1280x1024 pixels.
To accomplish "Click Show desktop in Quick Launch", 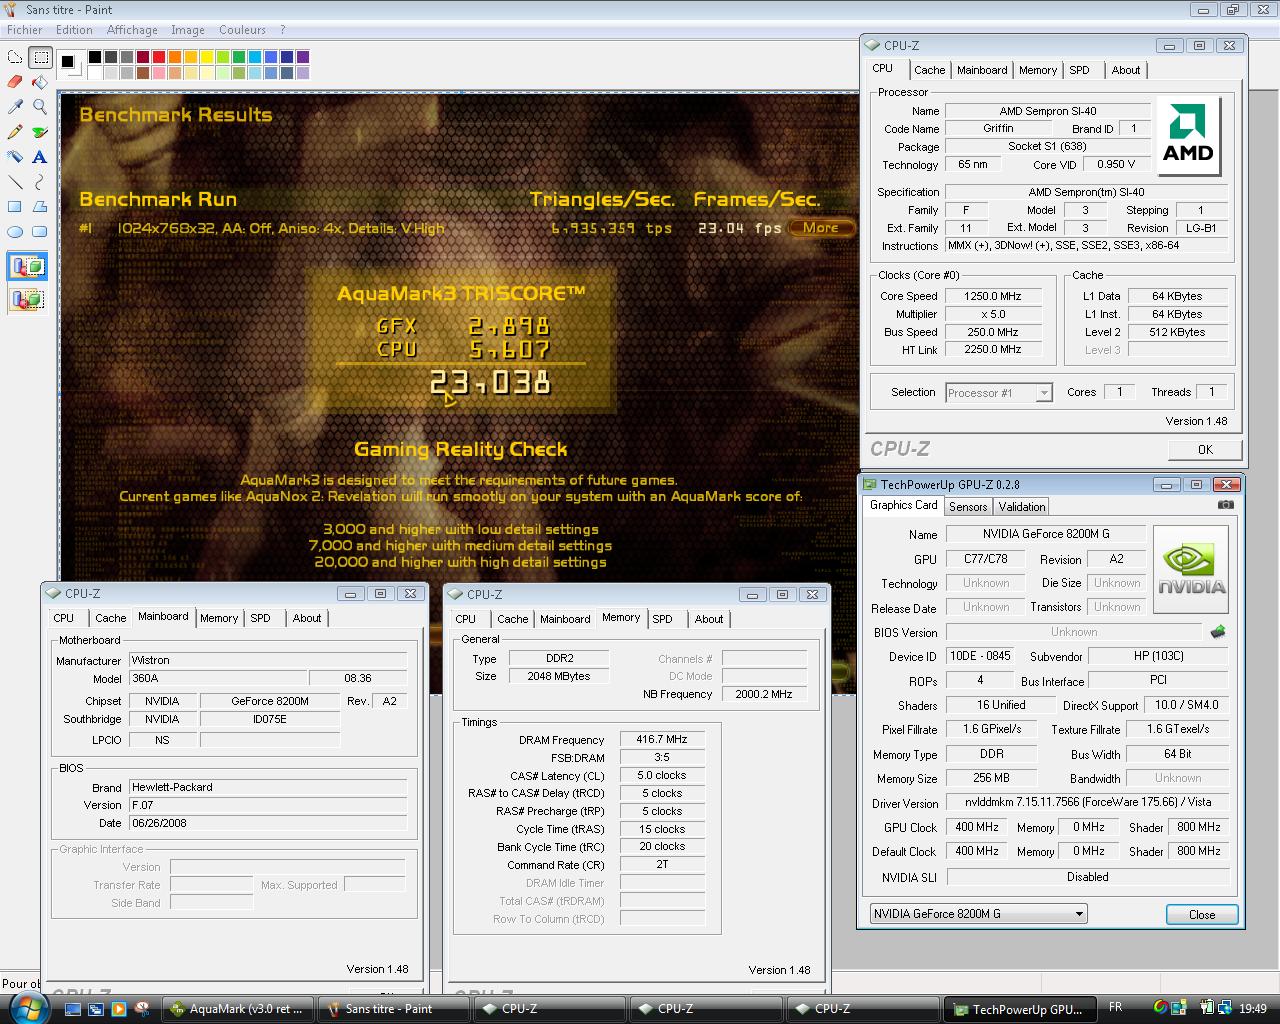I will click(73, 1009).
